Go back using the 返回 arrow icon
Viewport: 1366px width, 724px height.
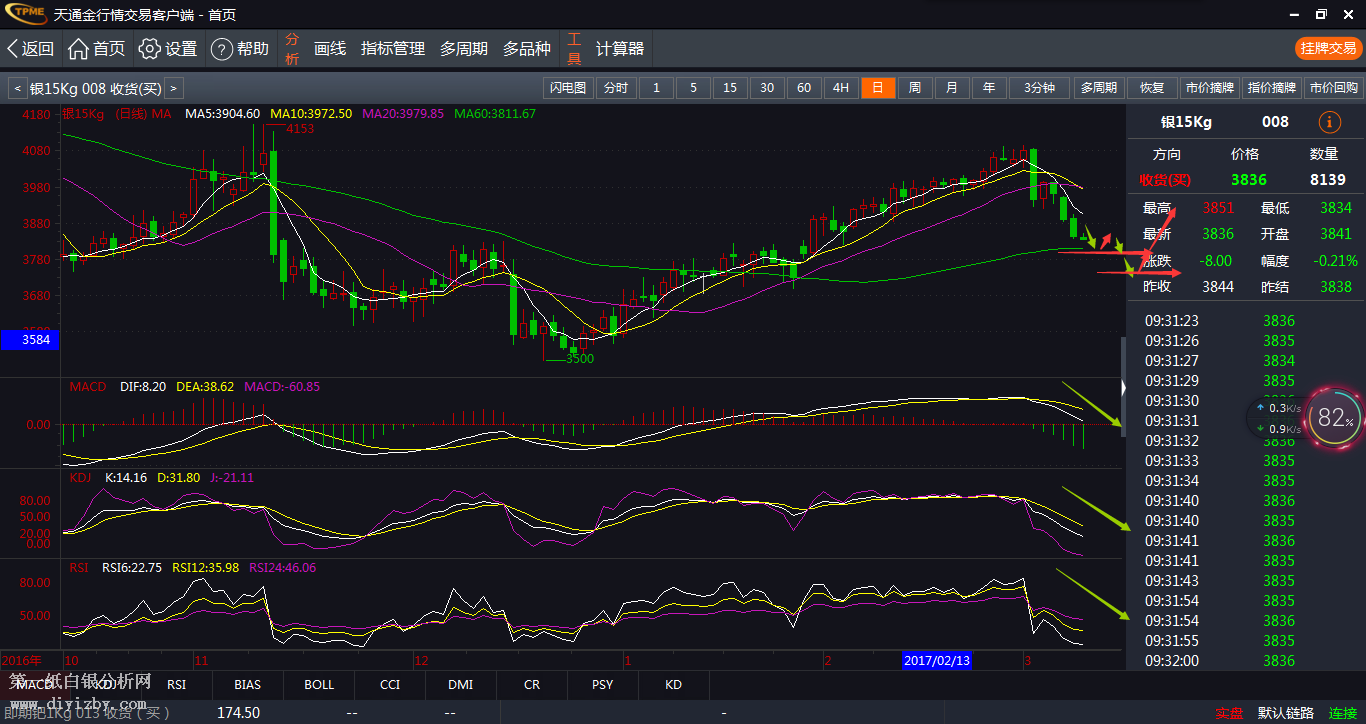coord(13,48)
